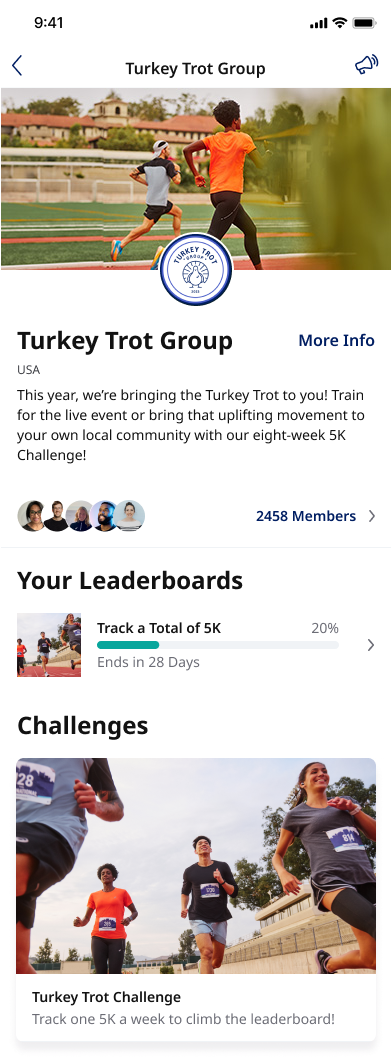Viewport: 392px width, 1058px height.
Task: Expand the 2458 Members chevron
Action: click(x=372, y=517)
